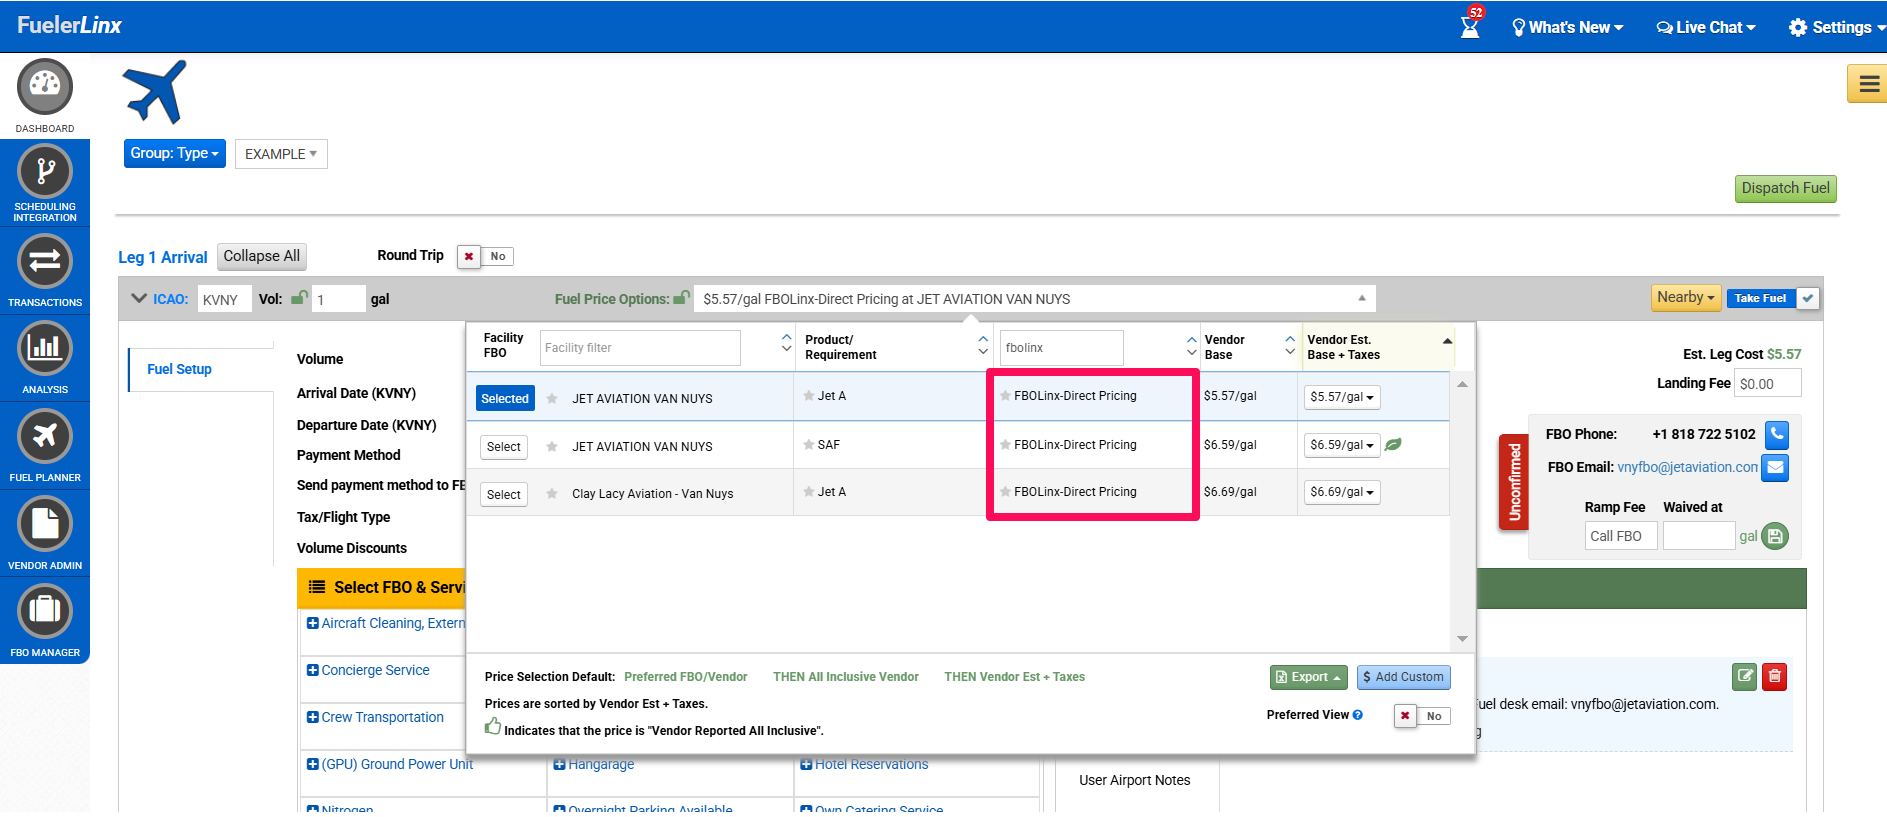Viewport: 1887px width, 817px height.
Task: Click the Landing Fee input field
Action: (1768, 383)
